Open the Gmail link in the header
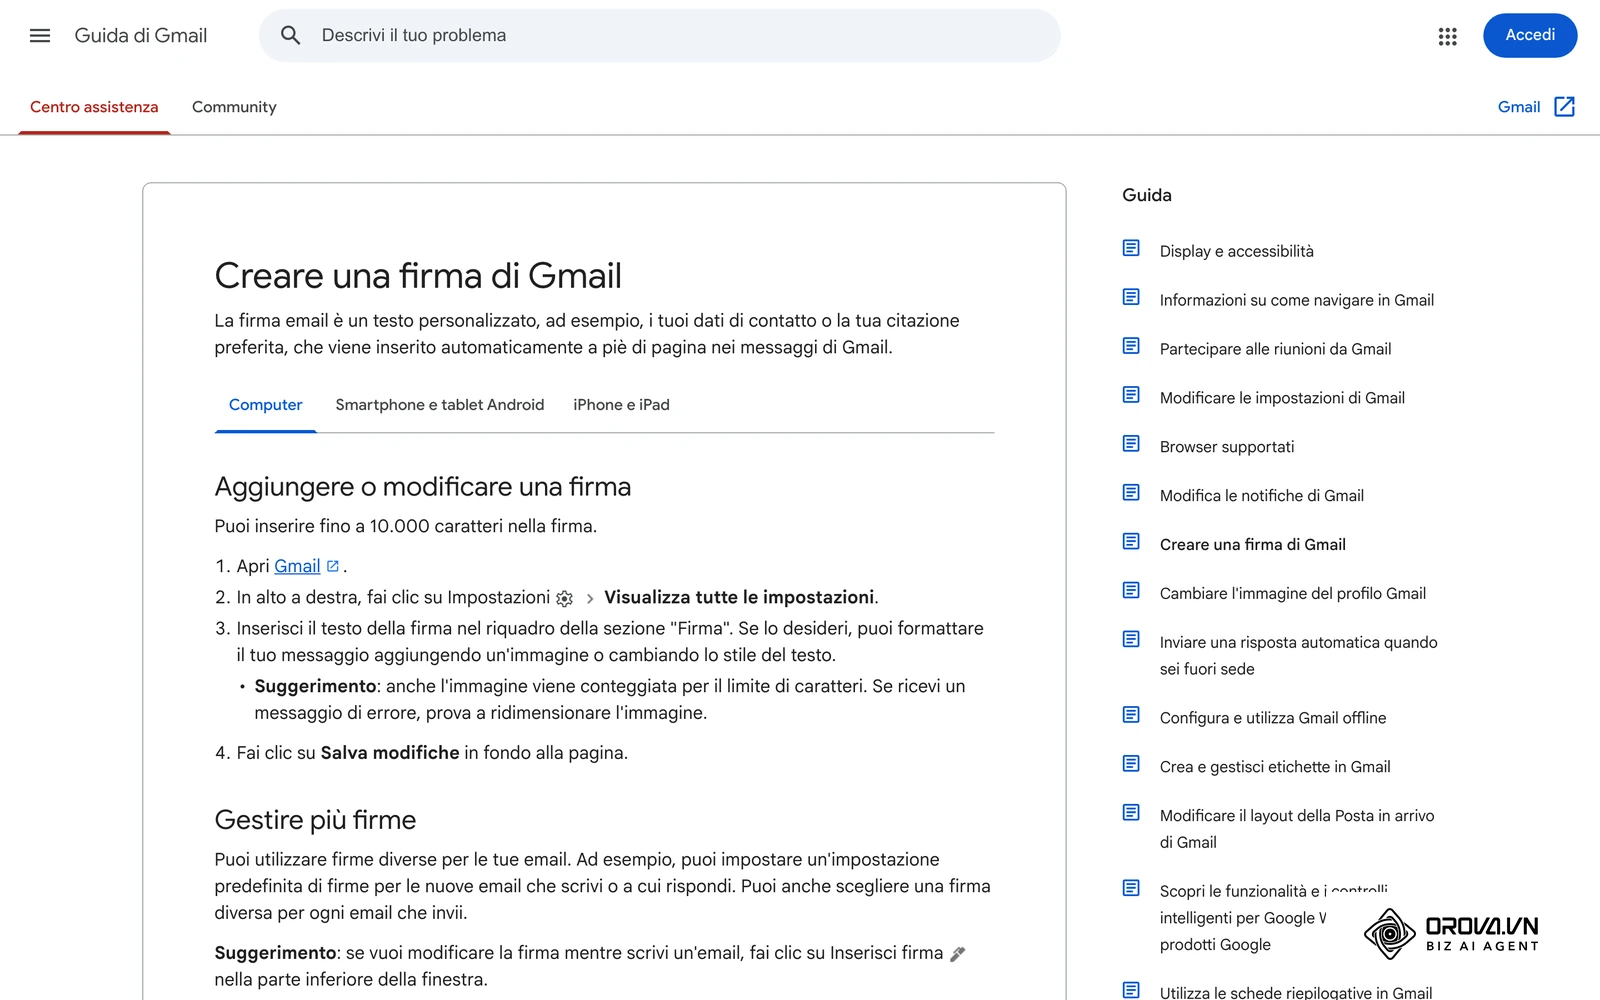Viewport: 1600px width, 1000px height. point(1518,107)
